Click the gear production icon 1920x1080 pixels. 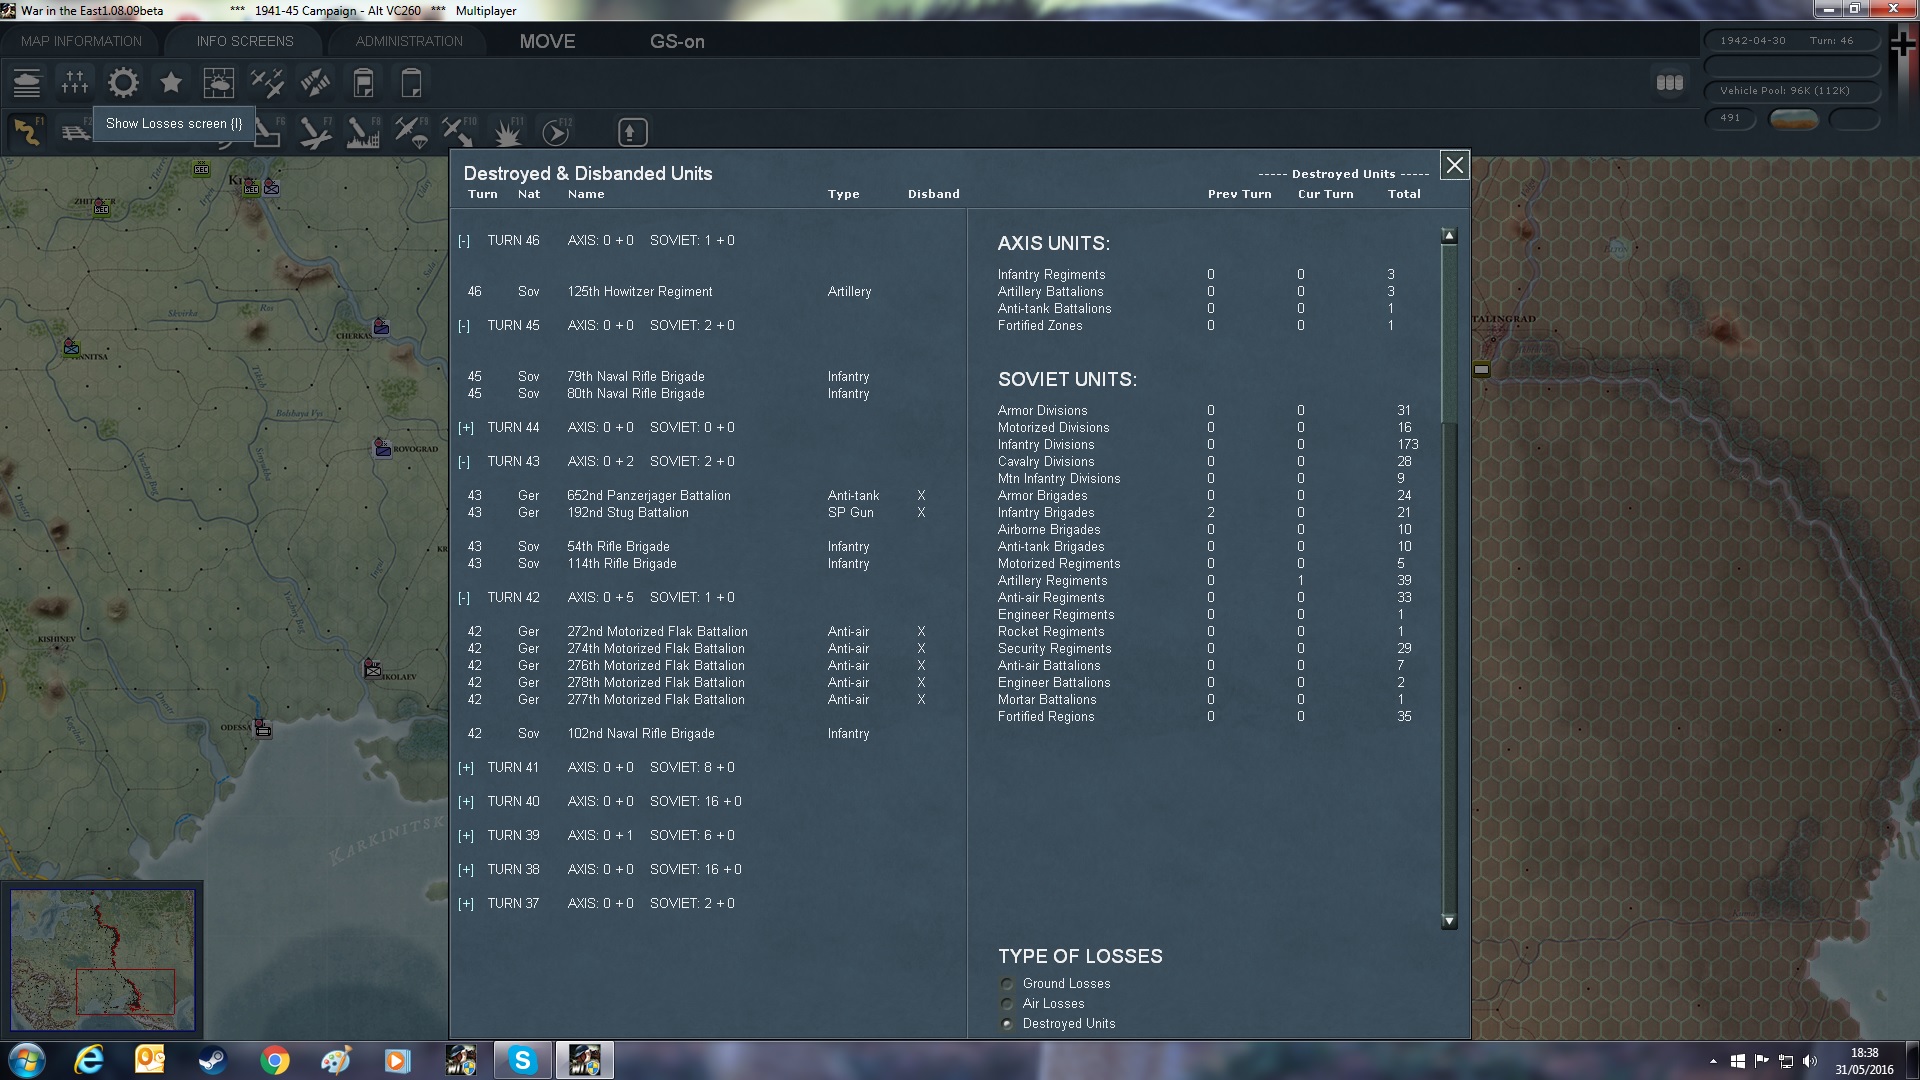(123, 83)
